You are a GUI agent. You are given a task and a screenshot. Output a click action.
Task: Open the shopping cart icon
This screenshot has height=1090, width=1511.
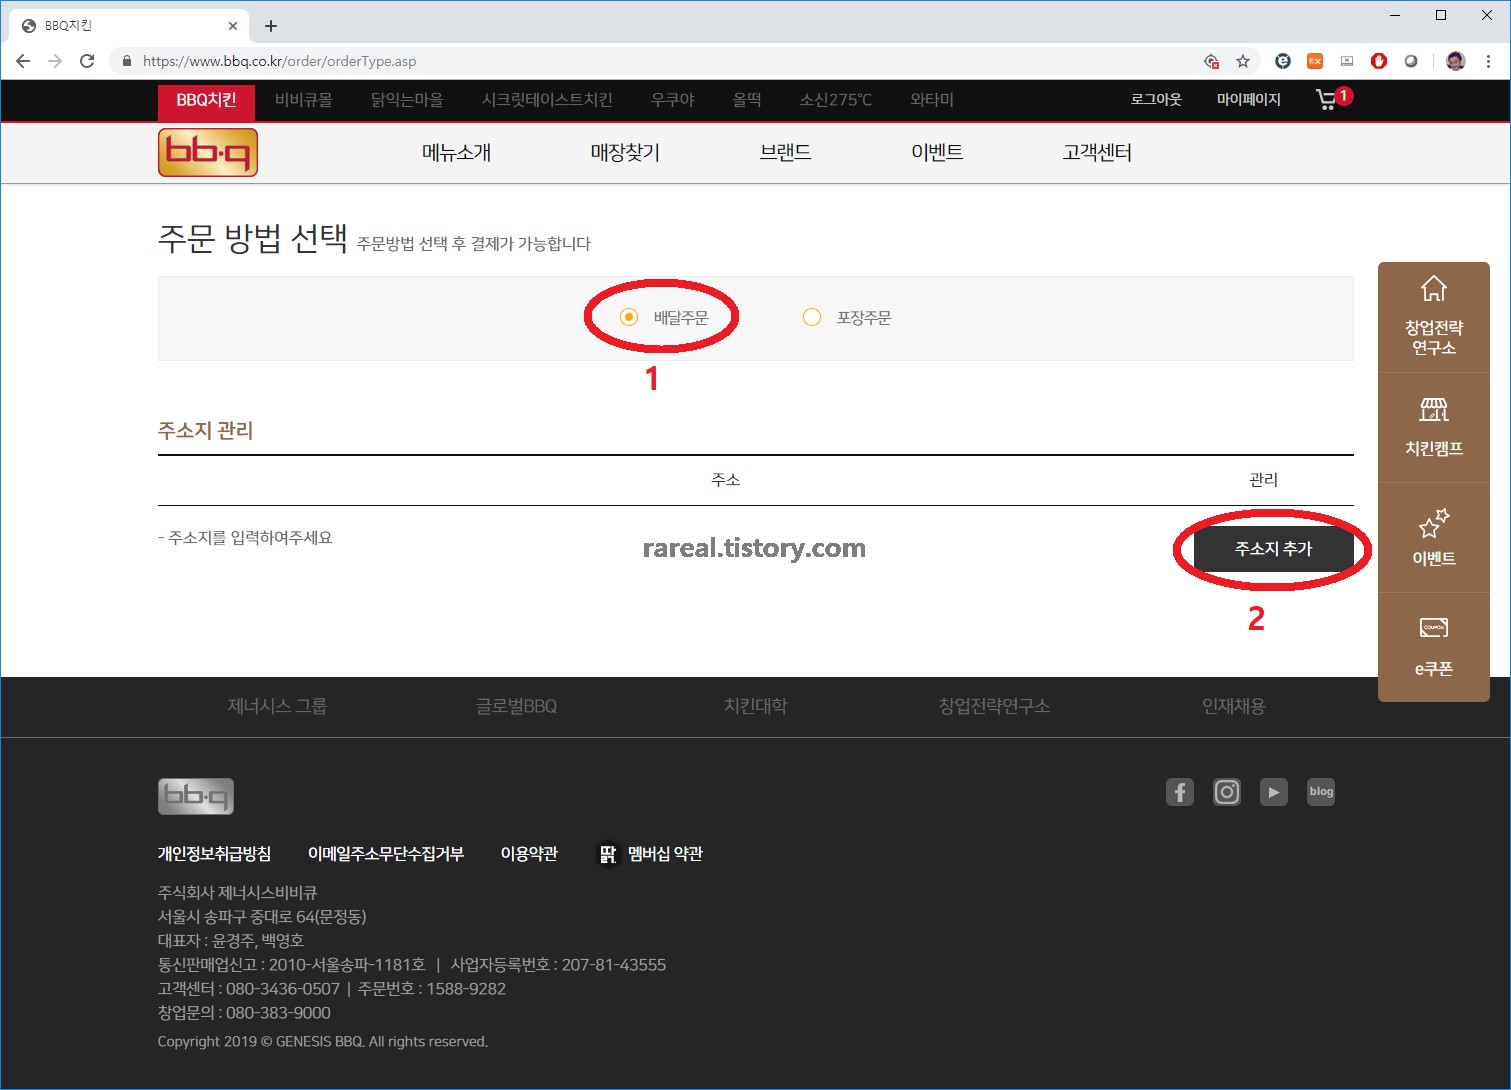click(1328, 99)
